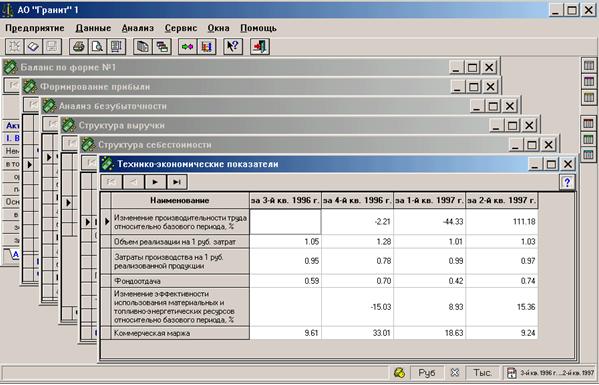Click the exit door icon in the toolbar
Viewport: 599px width, 385px height.
(x=260, y=47)
